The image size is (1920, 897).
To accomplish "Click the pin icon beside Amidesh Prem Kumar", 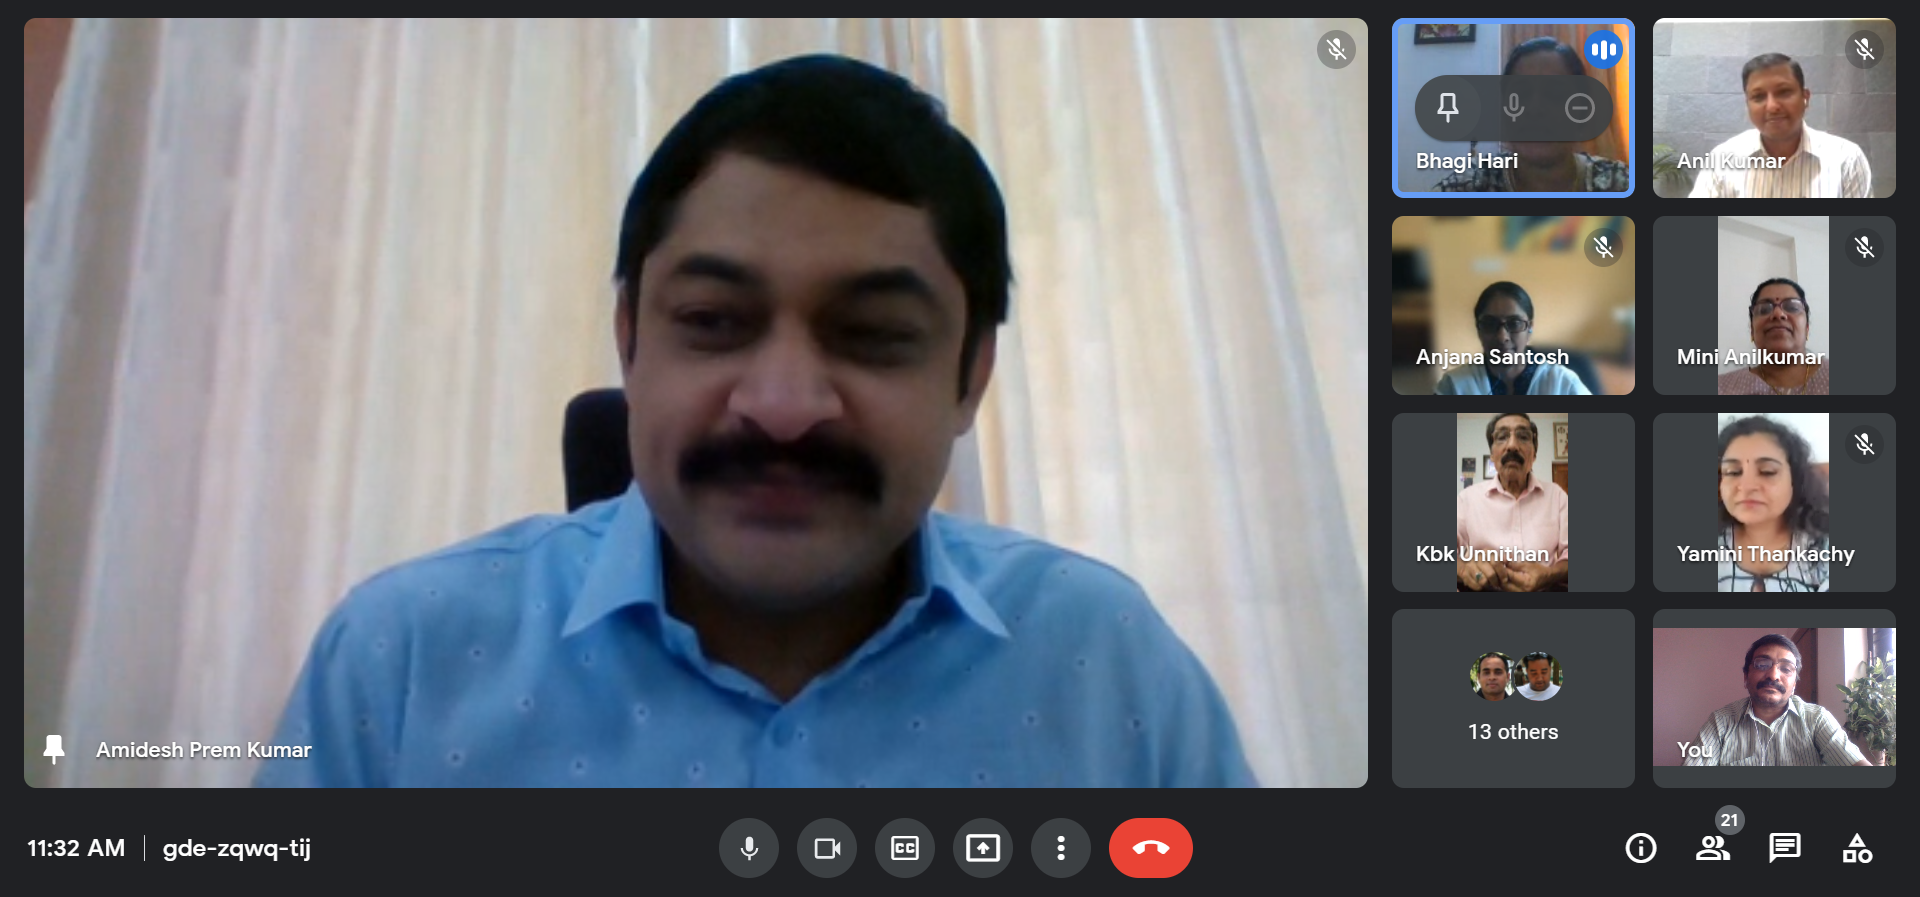I will (54, 749).
